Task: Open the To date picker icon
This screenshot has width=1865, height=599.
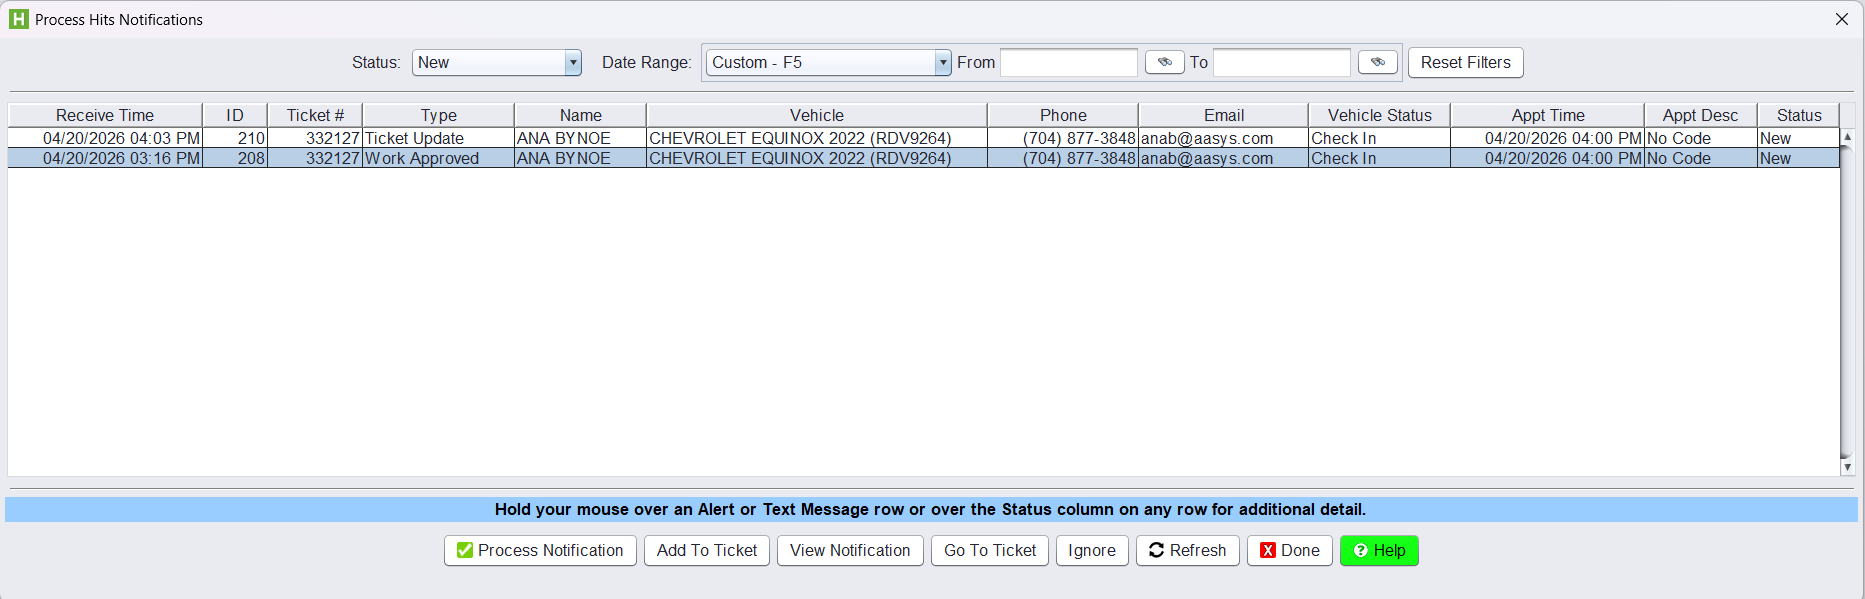Action: [x=1377, y=62]
